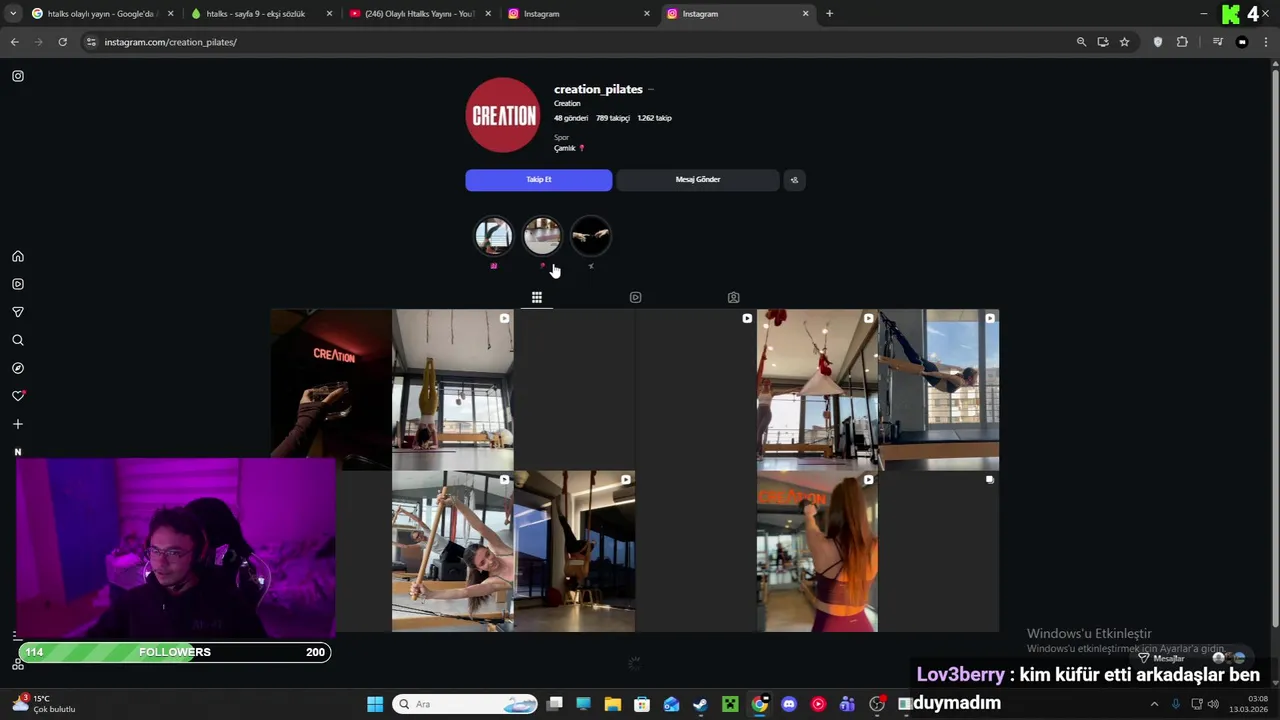1280x720 pixels.
Task: Open the woman in maroon top post
Action: 817,552
